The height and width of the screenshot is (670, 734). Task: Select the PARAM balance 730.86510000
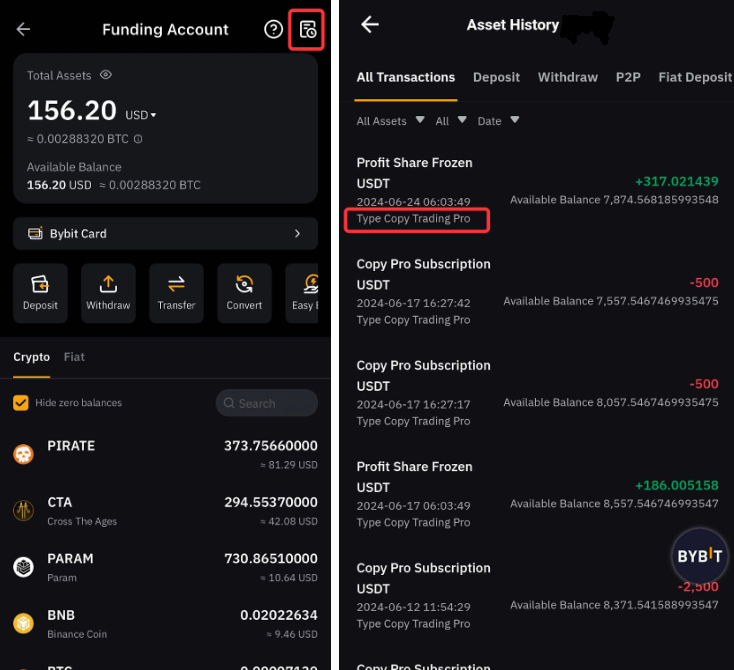271,559
